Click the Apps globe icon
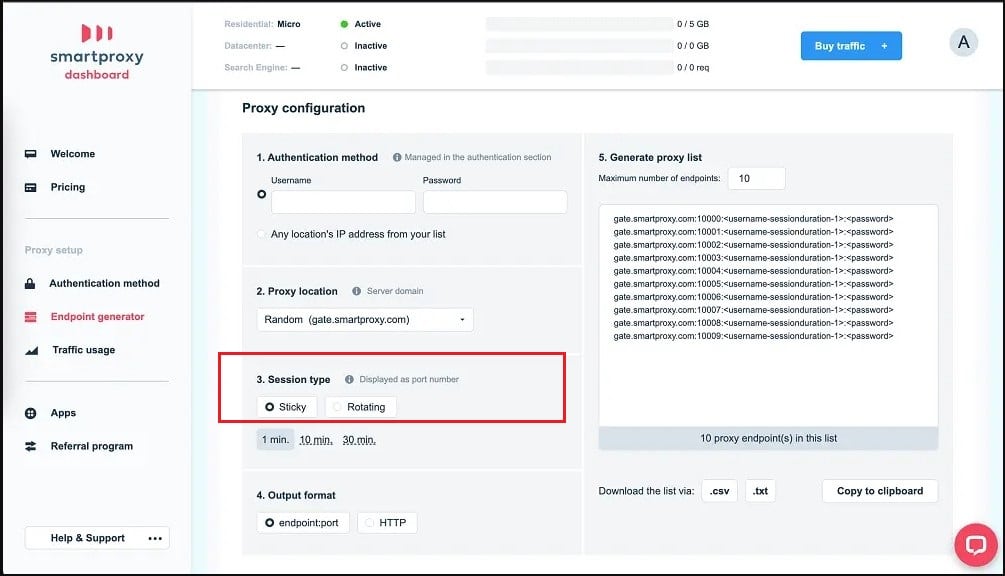The height and width of the screenshot is (576, 1005). point(30,413)
